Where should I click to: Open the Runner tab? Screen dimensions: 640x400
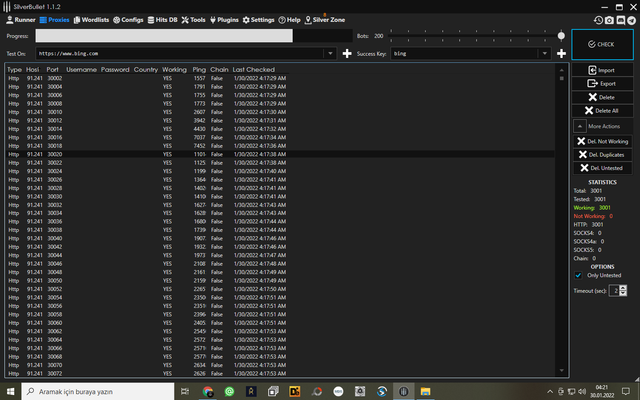21,20
